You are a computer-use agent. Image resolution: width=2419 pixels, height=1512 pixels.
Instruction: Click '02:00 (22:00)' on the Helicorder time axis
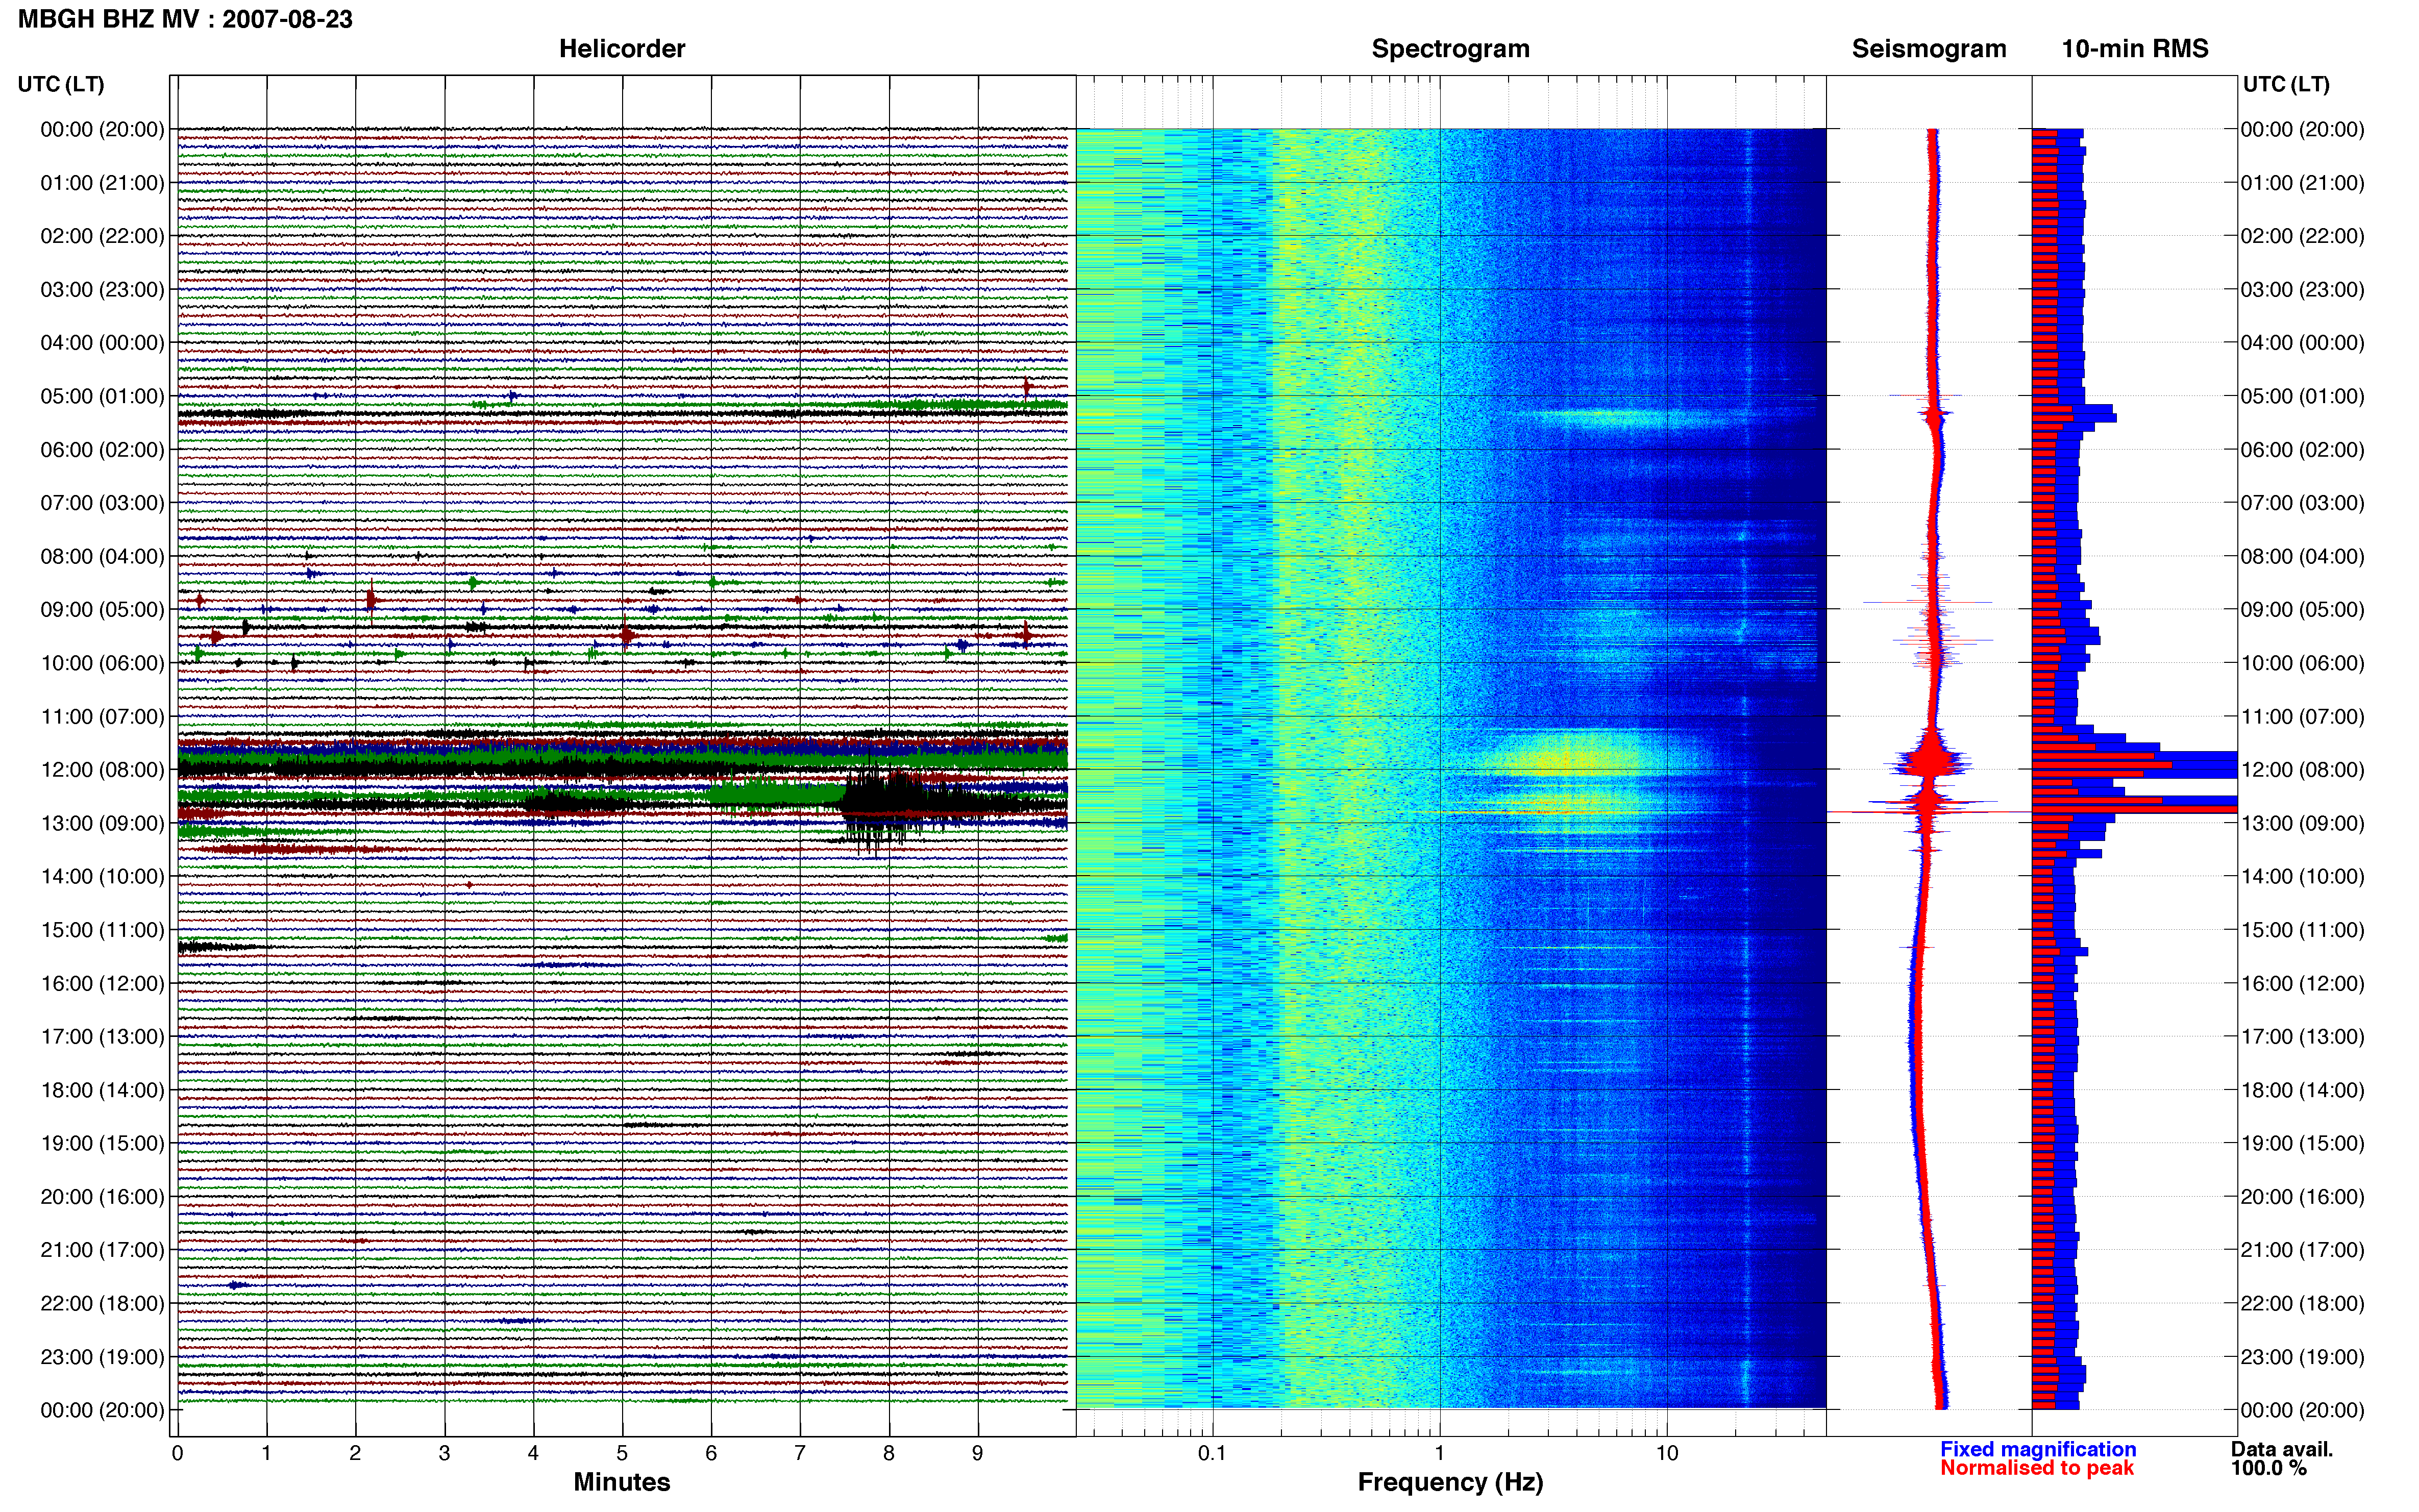click(x=102, y=236)
